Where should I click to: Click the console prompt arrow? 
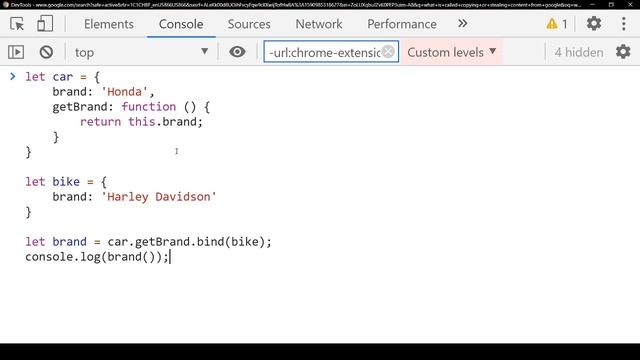[x=13, y=76]
